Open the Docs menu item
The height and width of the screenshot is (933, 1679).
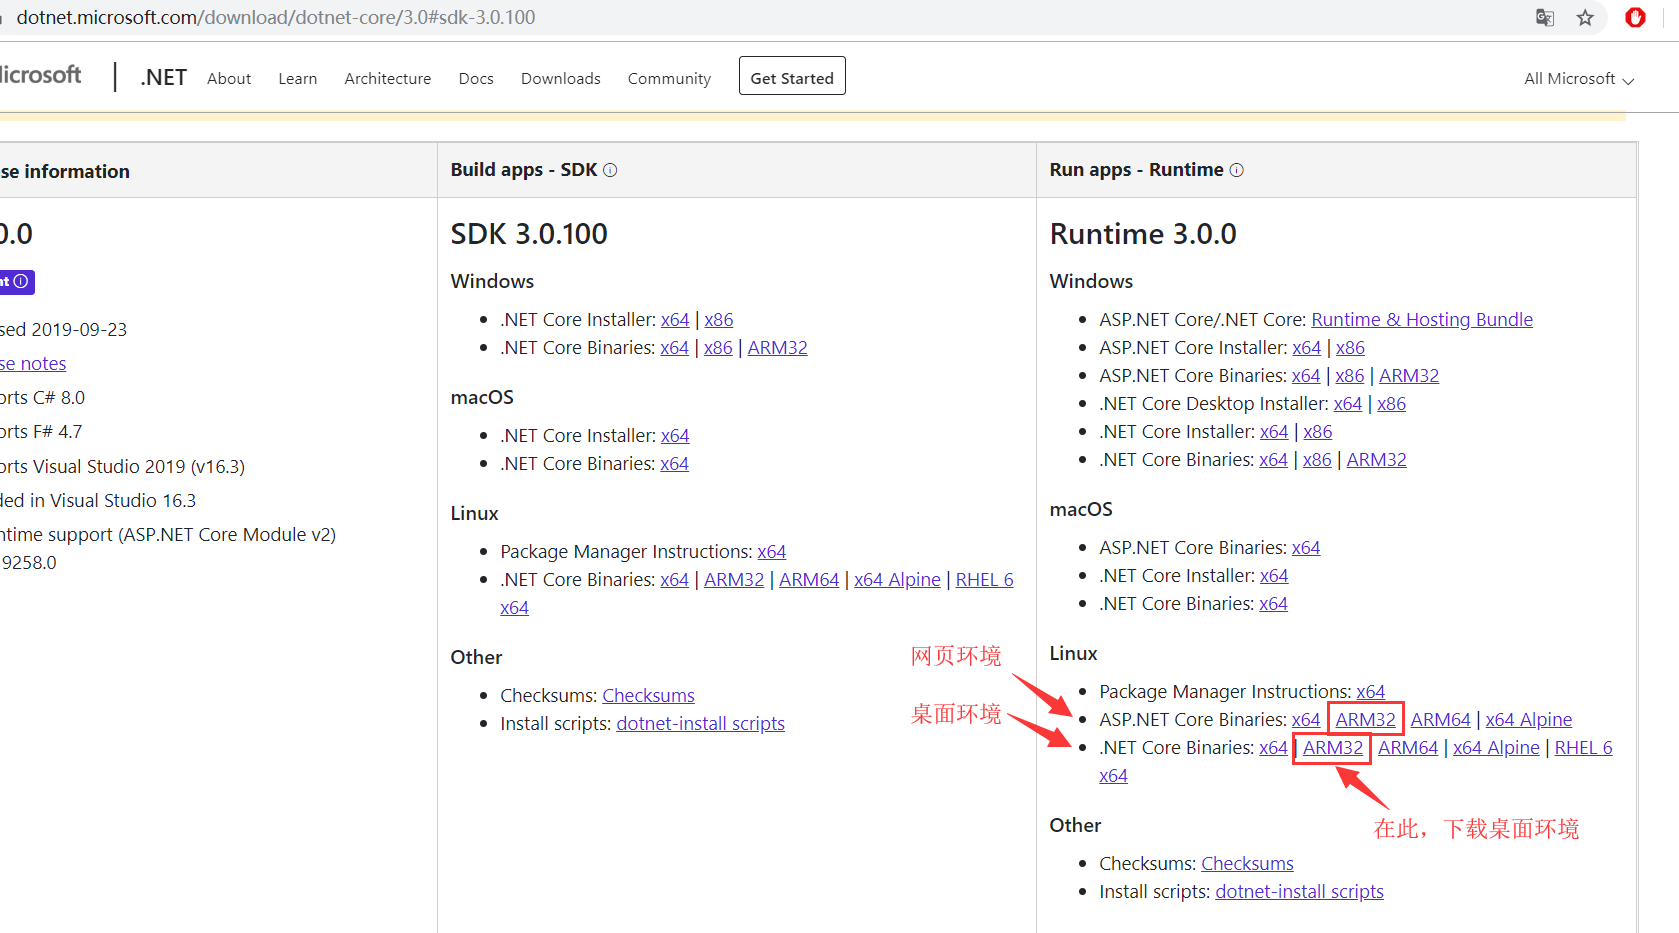(x=476, y=78)
